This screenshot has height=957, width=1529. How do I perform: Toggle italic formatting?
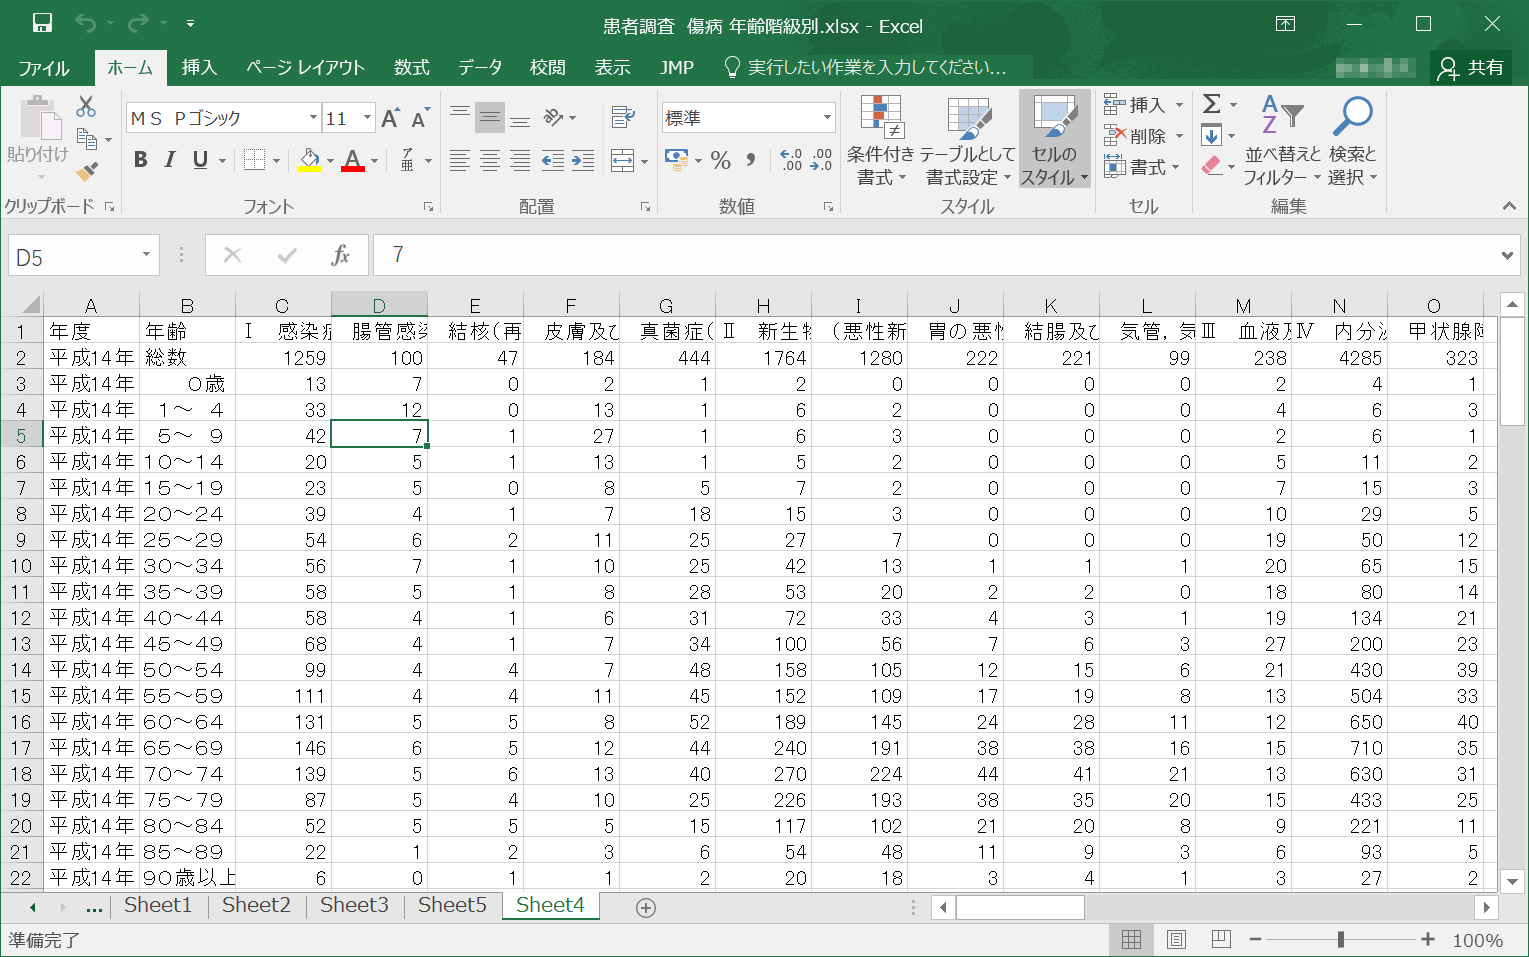tap(170, 159)
